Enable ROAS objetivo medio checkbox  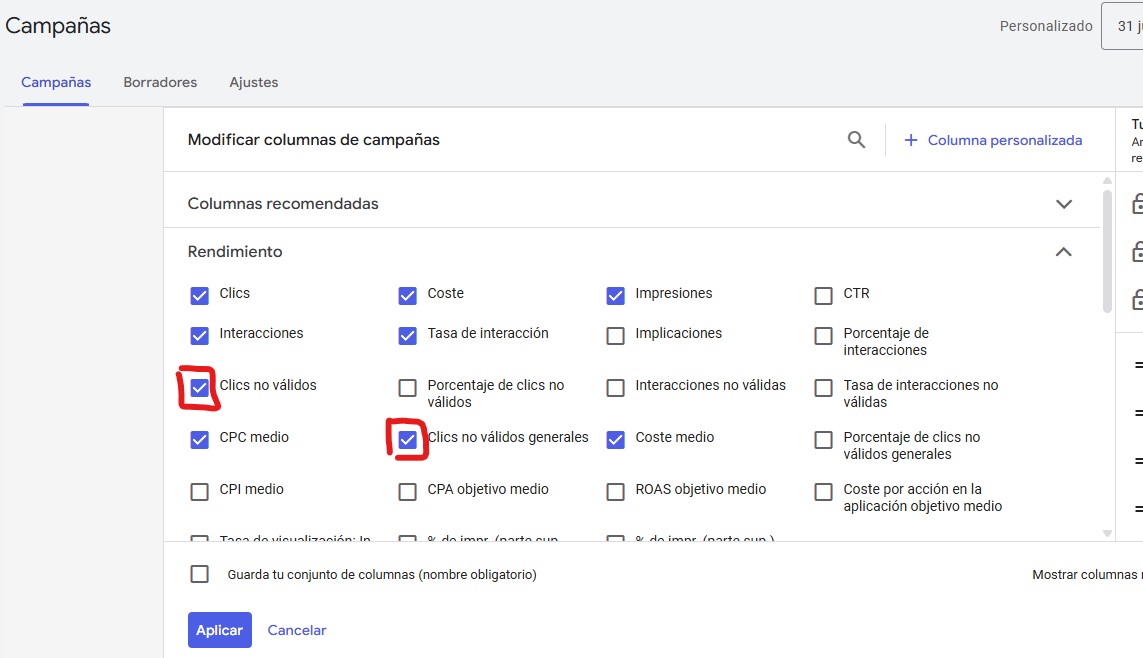615,491
